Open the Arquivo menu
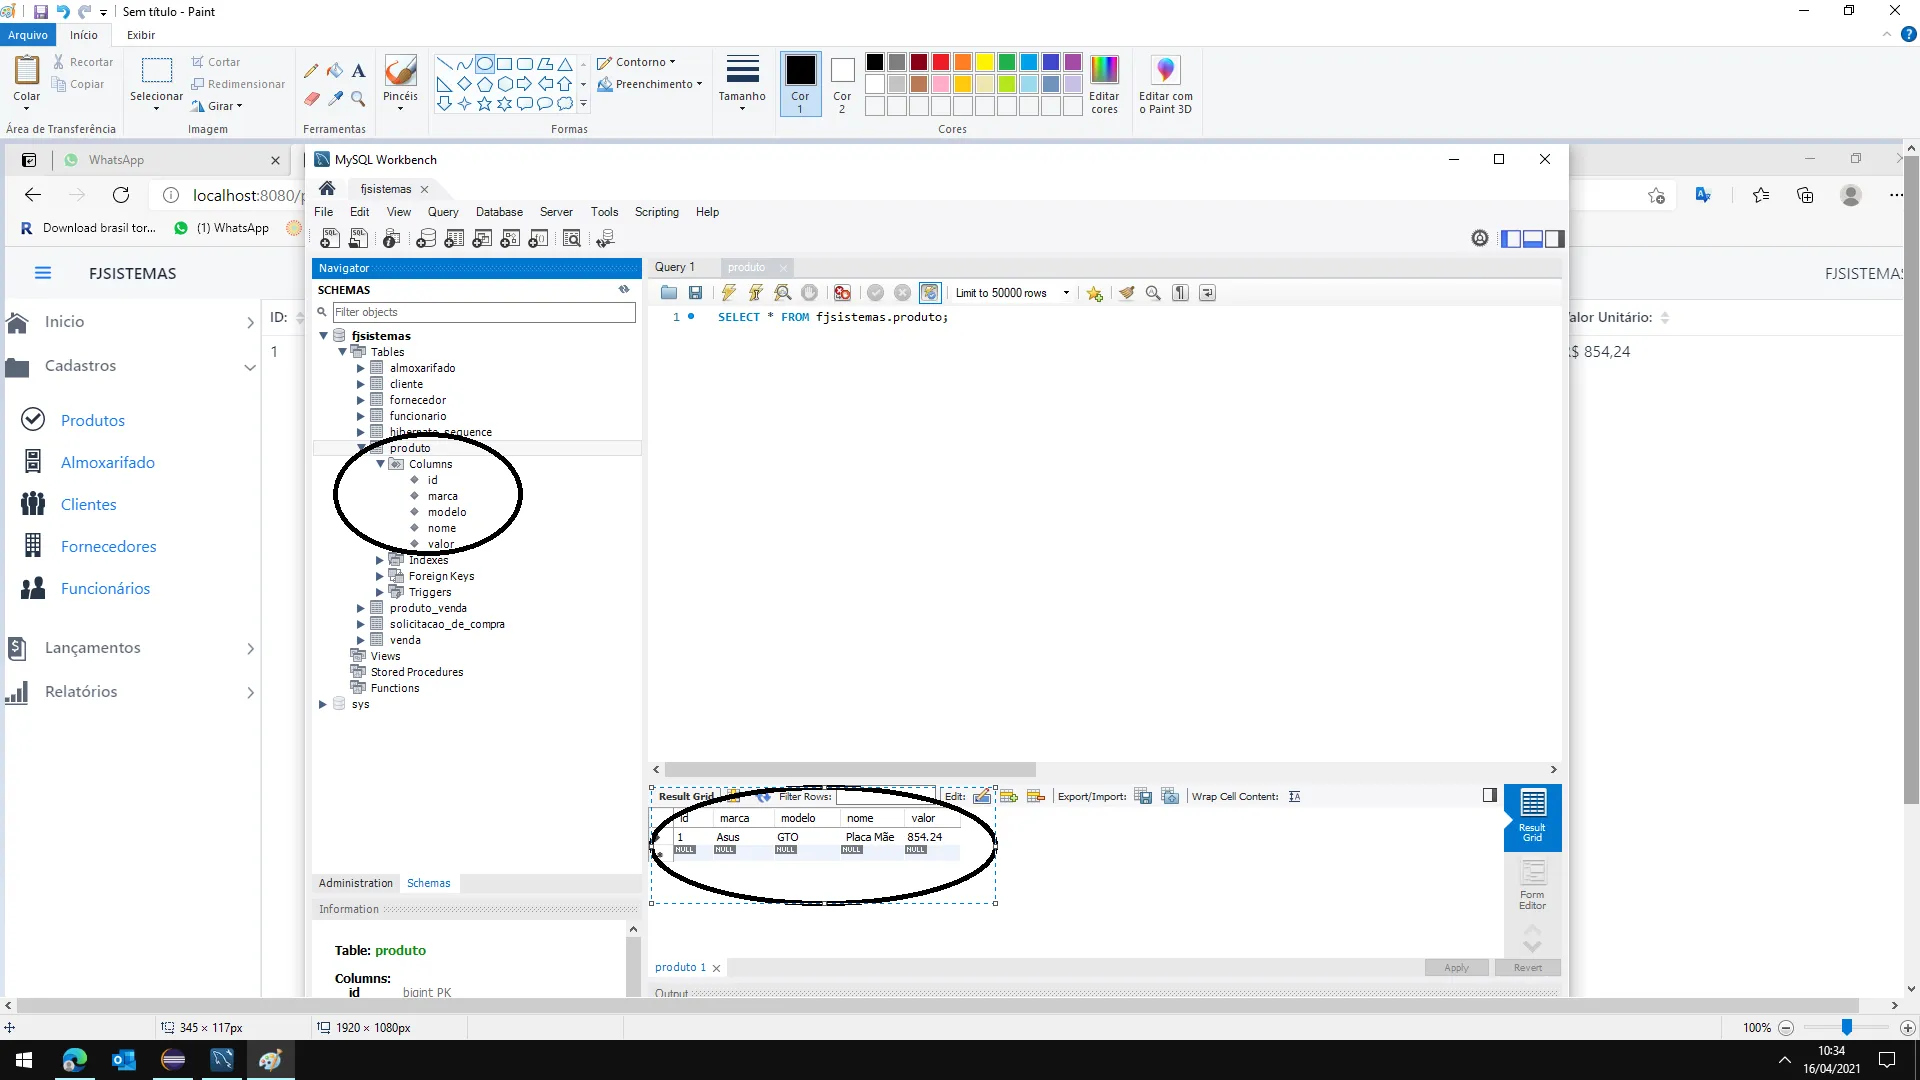 pos(27,35)
